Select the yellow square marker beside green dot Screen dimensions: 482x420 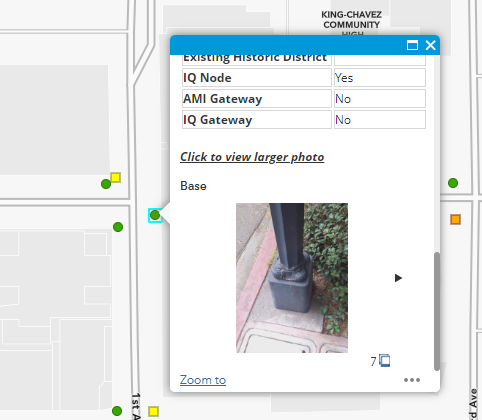pyautogui.click(x=115, y=177)
